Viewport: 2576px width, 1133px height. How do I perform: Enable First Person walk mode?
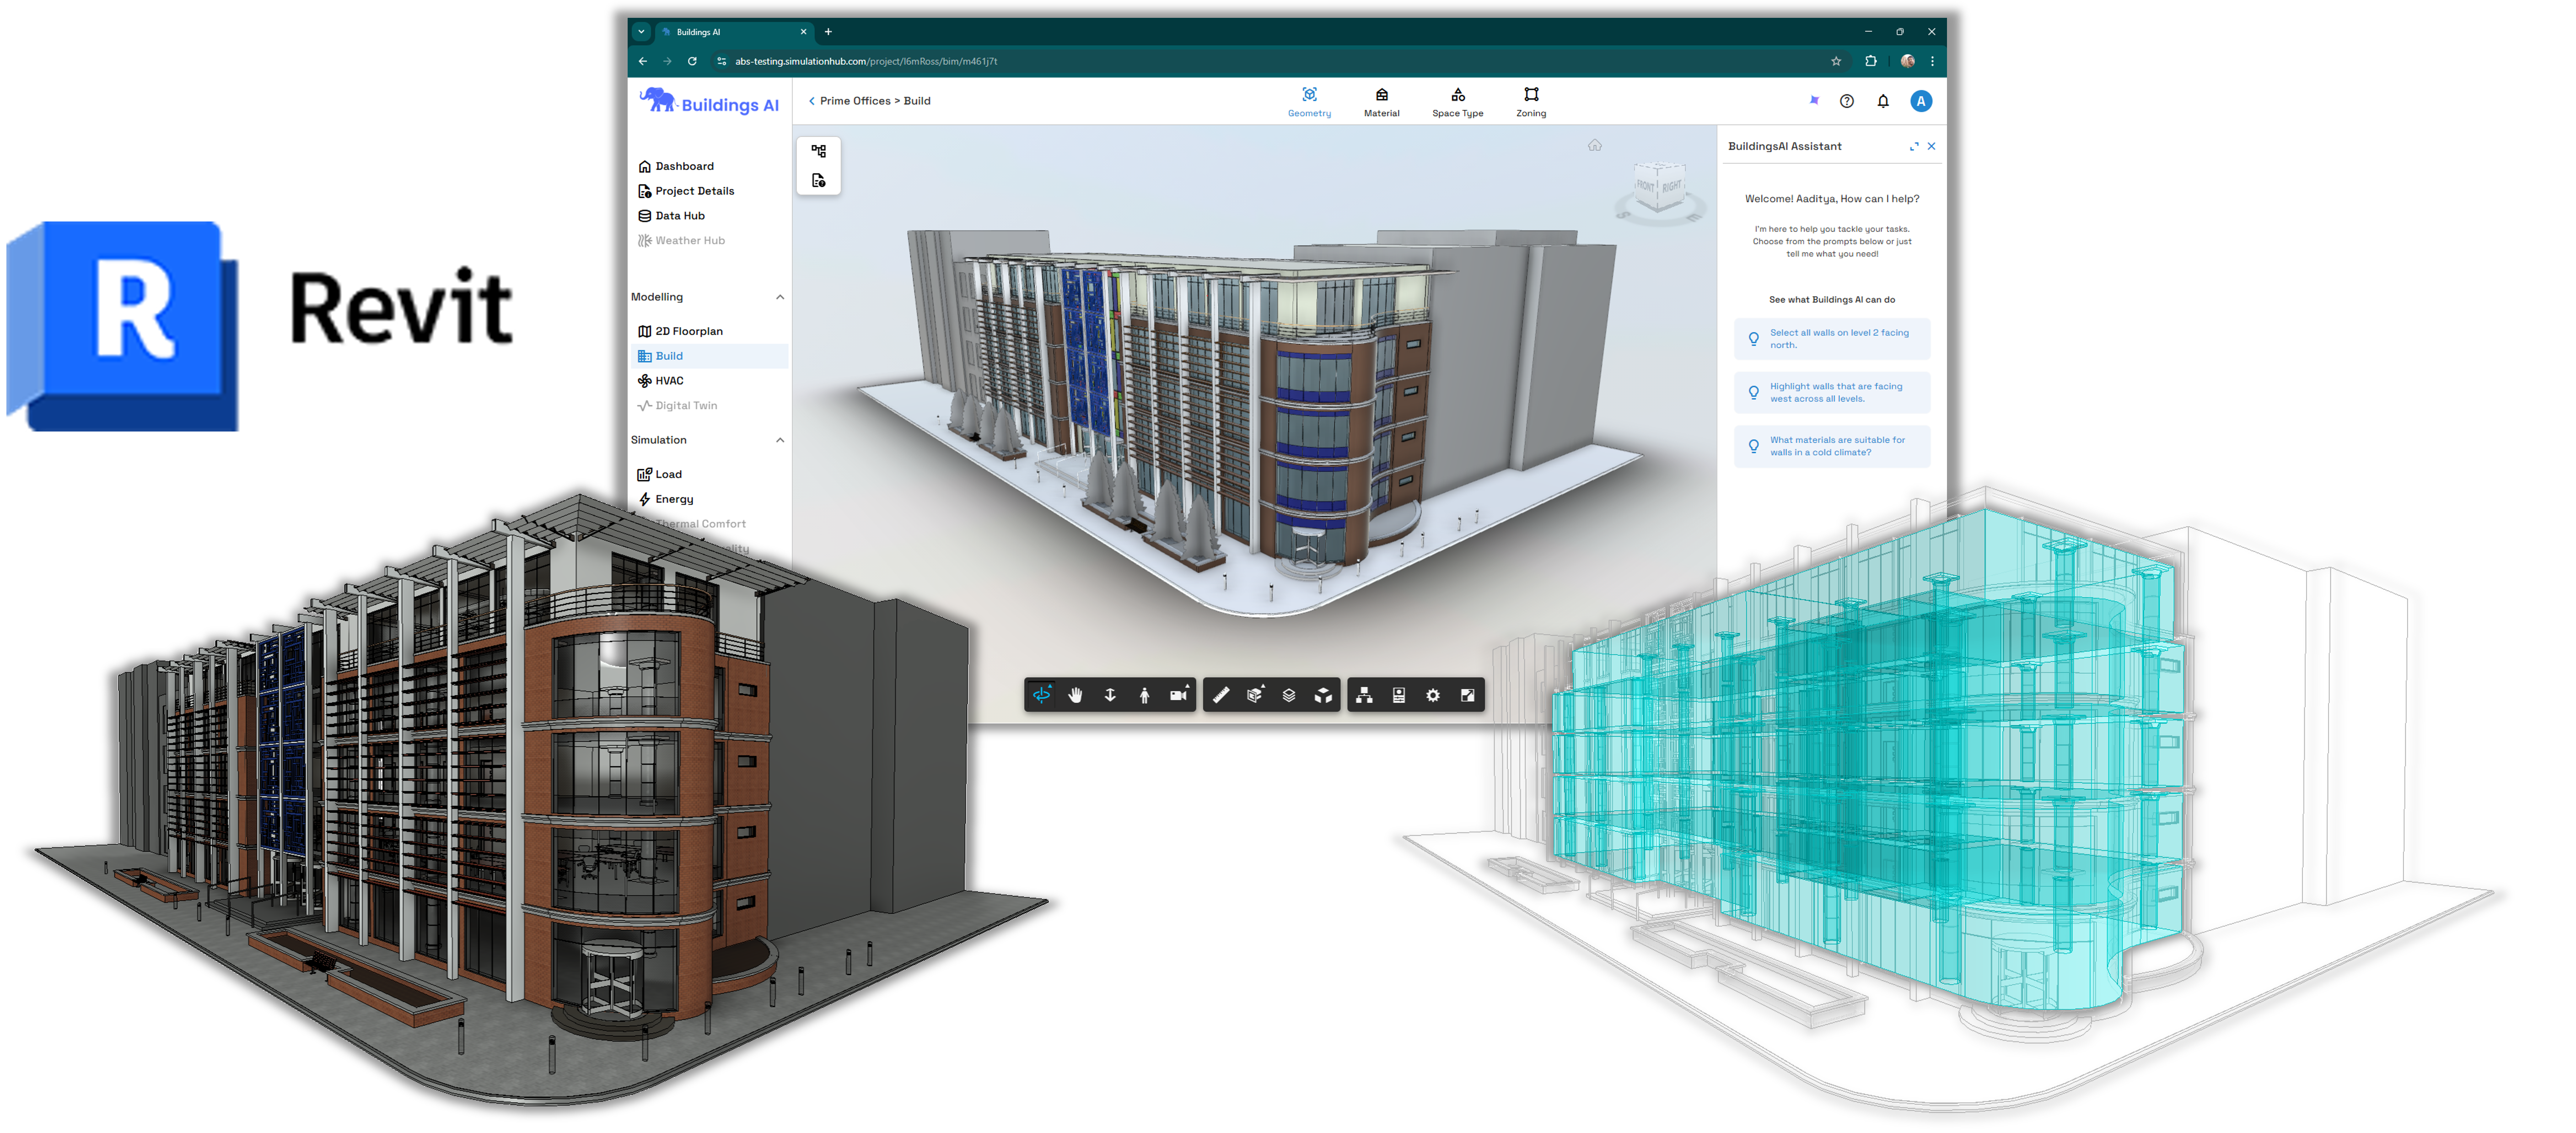coord(1144,695)
